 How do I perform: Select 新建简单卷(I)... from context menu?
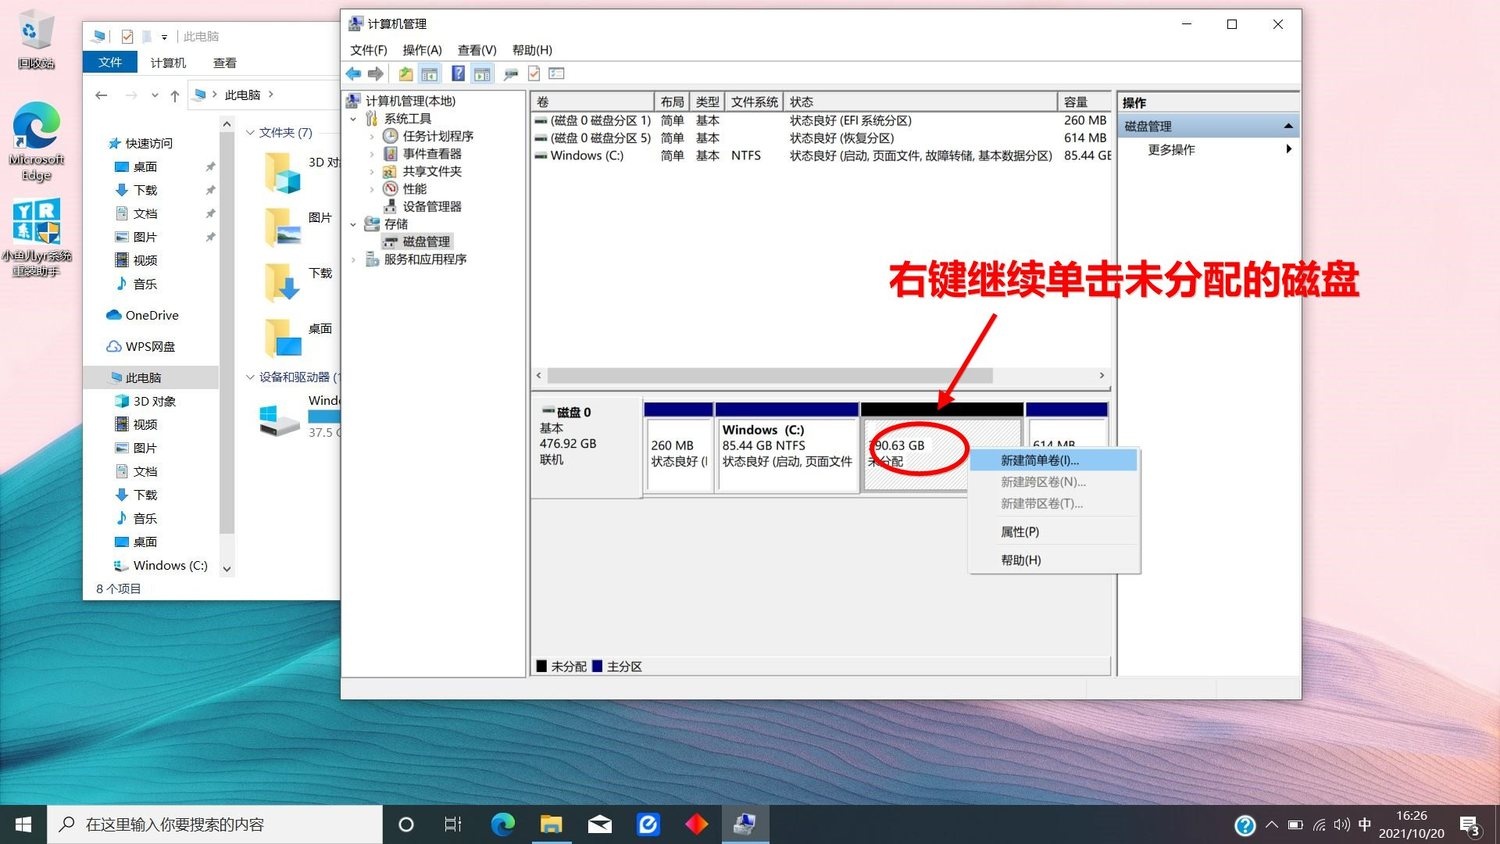coord(1040,461)
